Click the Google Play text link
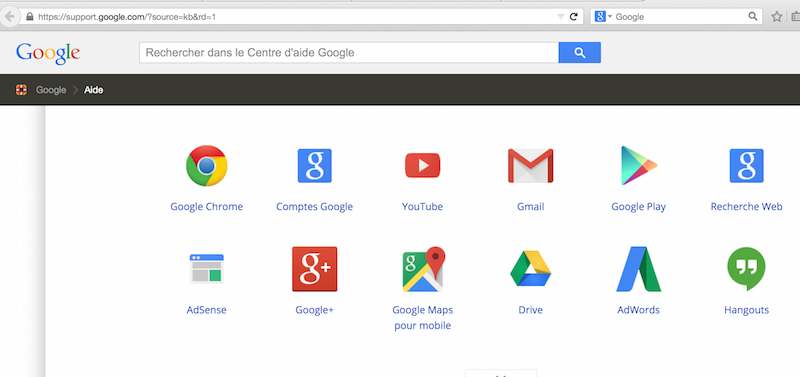 (x=639, y=207)
